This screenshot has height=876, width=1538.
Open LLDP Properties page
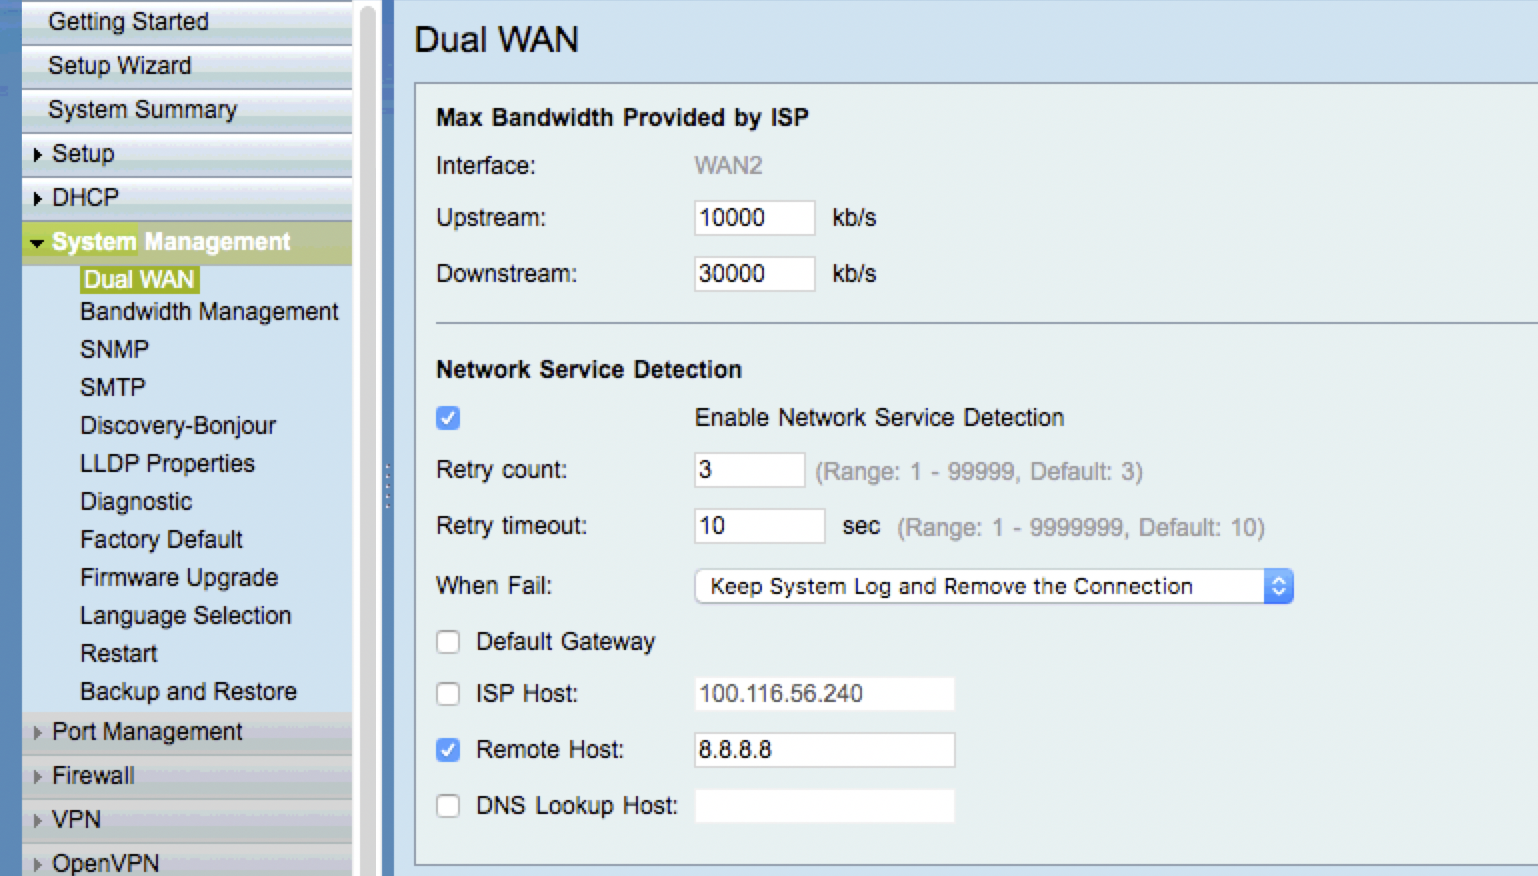point(167,464)
